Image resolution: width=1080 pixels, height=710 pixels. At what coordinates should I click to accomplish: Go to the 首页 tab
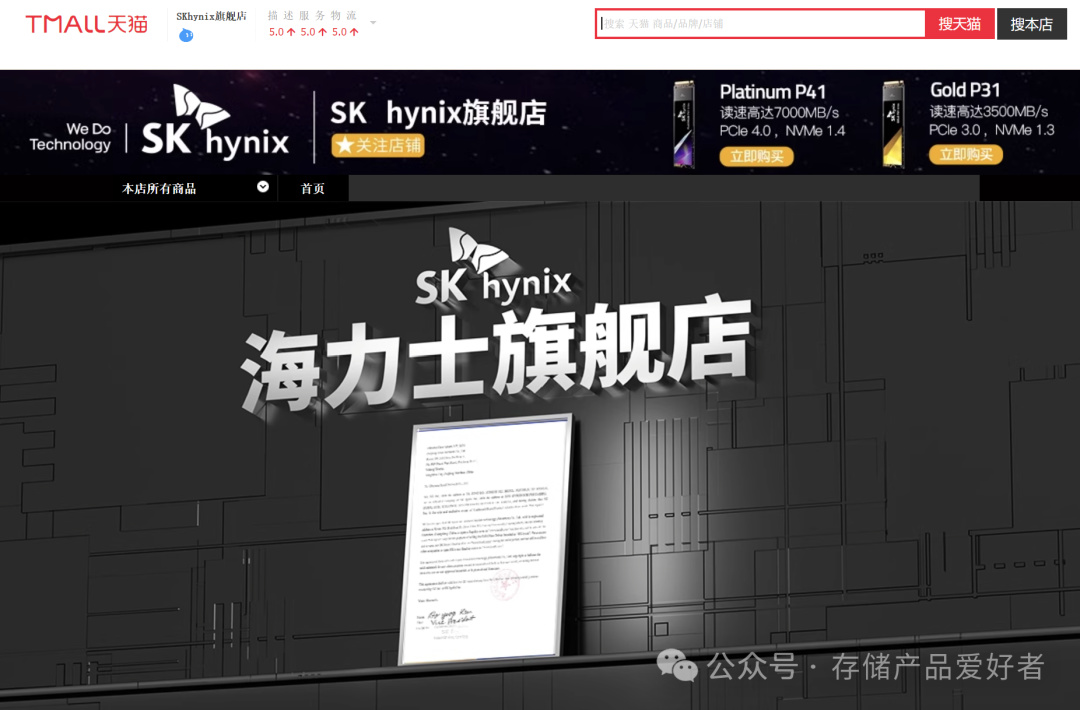coord(313,188)
